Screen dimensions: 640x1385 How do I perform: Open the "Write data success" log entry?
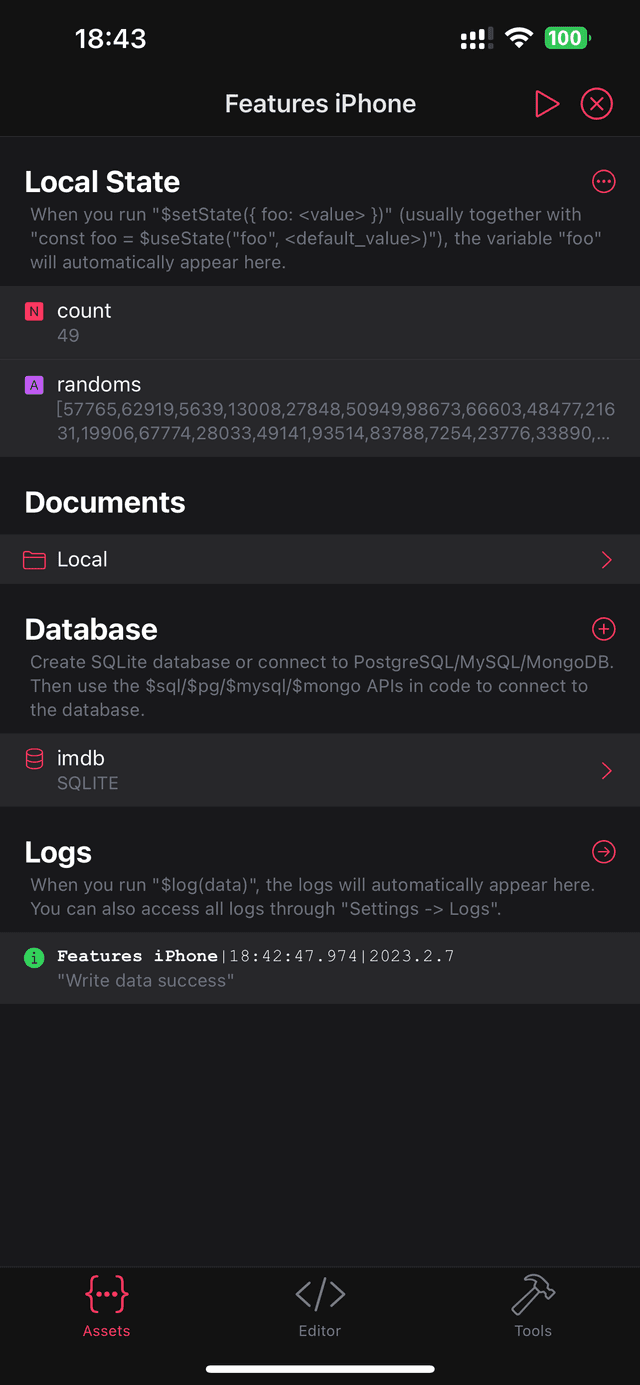coord(320,968)
